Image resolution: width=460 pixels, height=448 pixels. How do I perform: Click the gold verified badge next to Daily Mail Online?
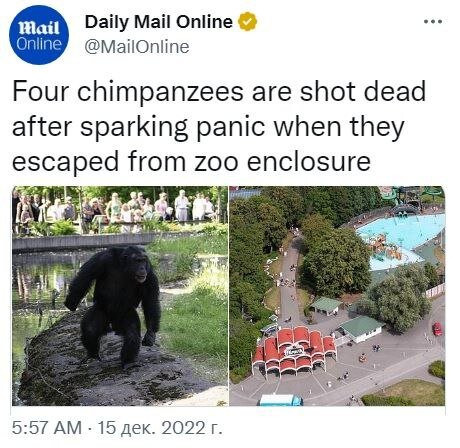coord(247,22)
